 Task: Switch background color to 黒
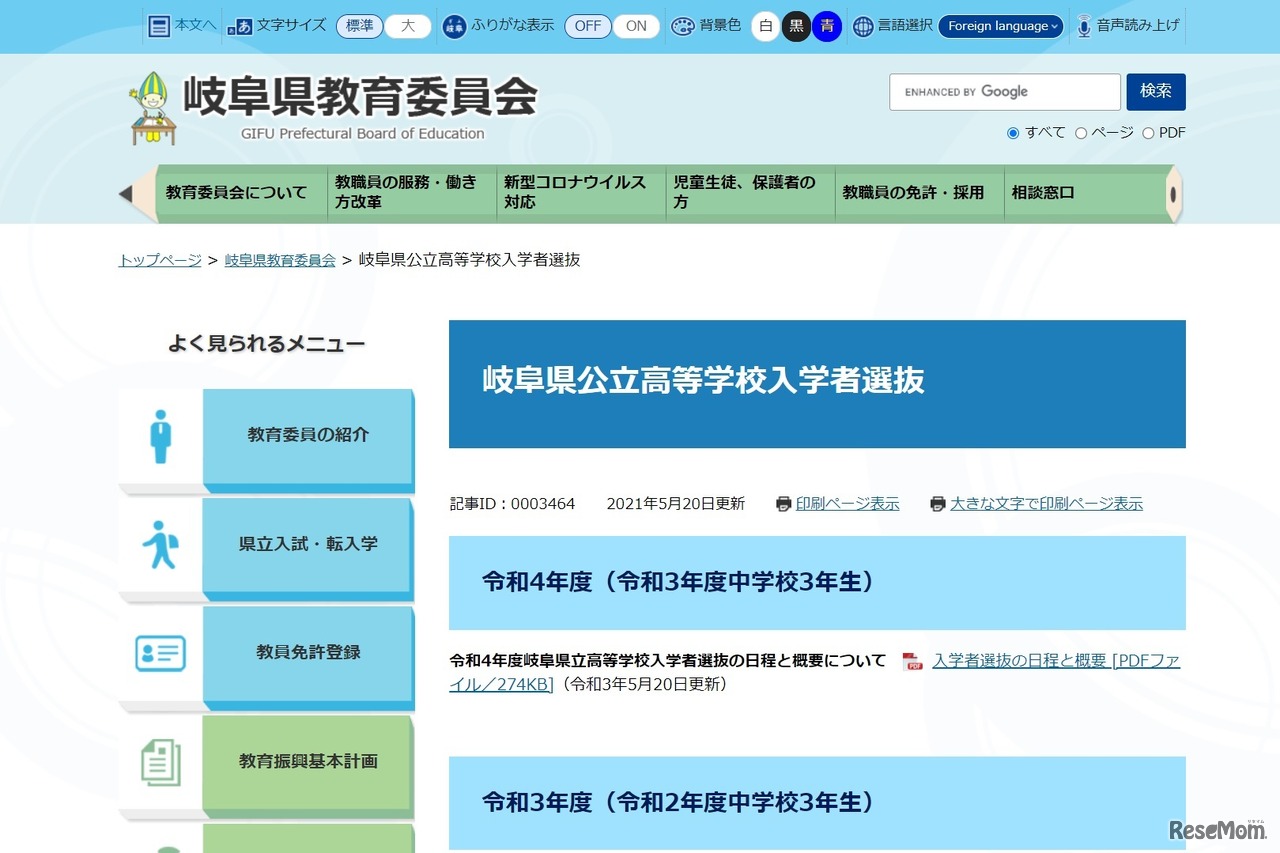pyautogui.click(x=795, y=27)
